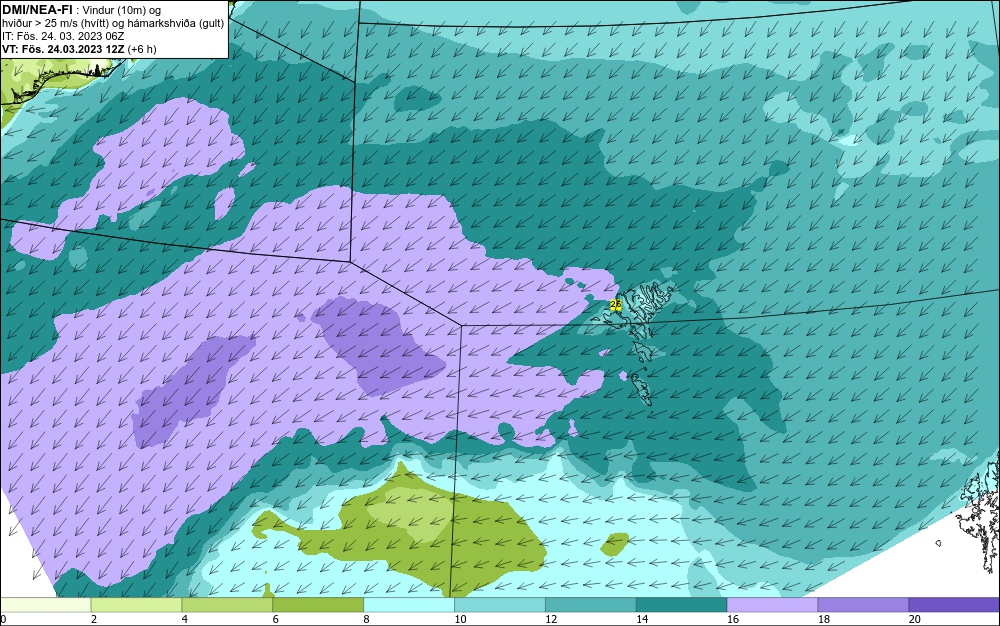1000x626 pixels.
Task: Click the 6–8 m/s olive green legend swatch
Action: click(318, 604)
